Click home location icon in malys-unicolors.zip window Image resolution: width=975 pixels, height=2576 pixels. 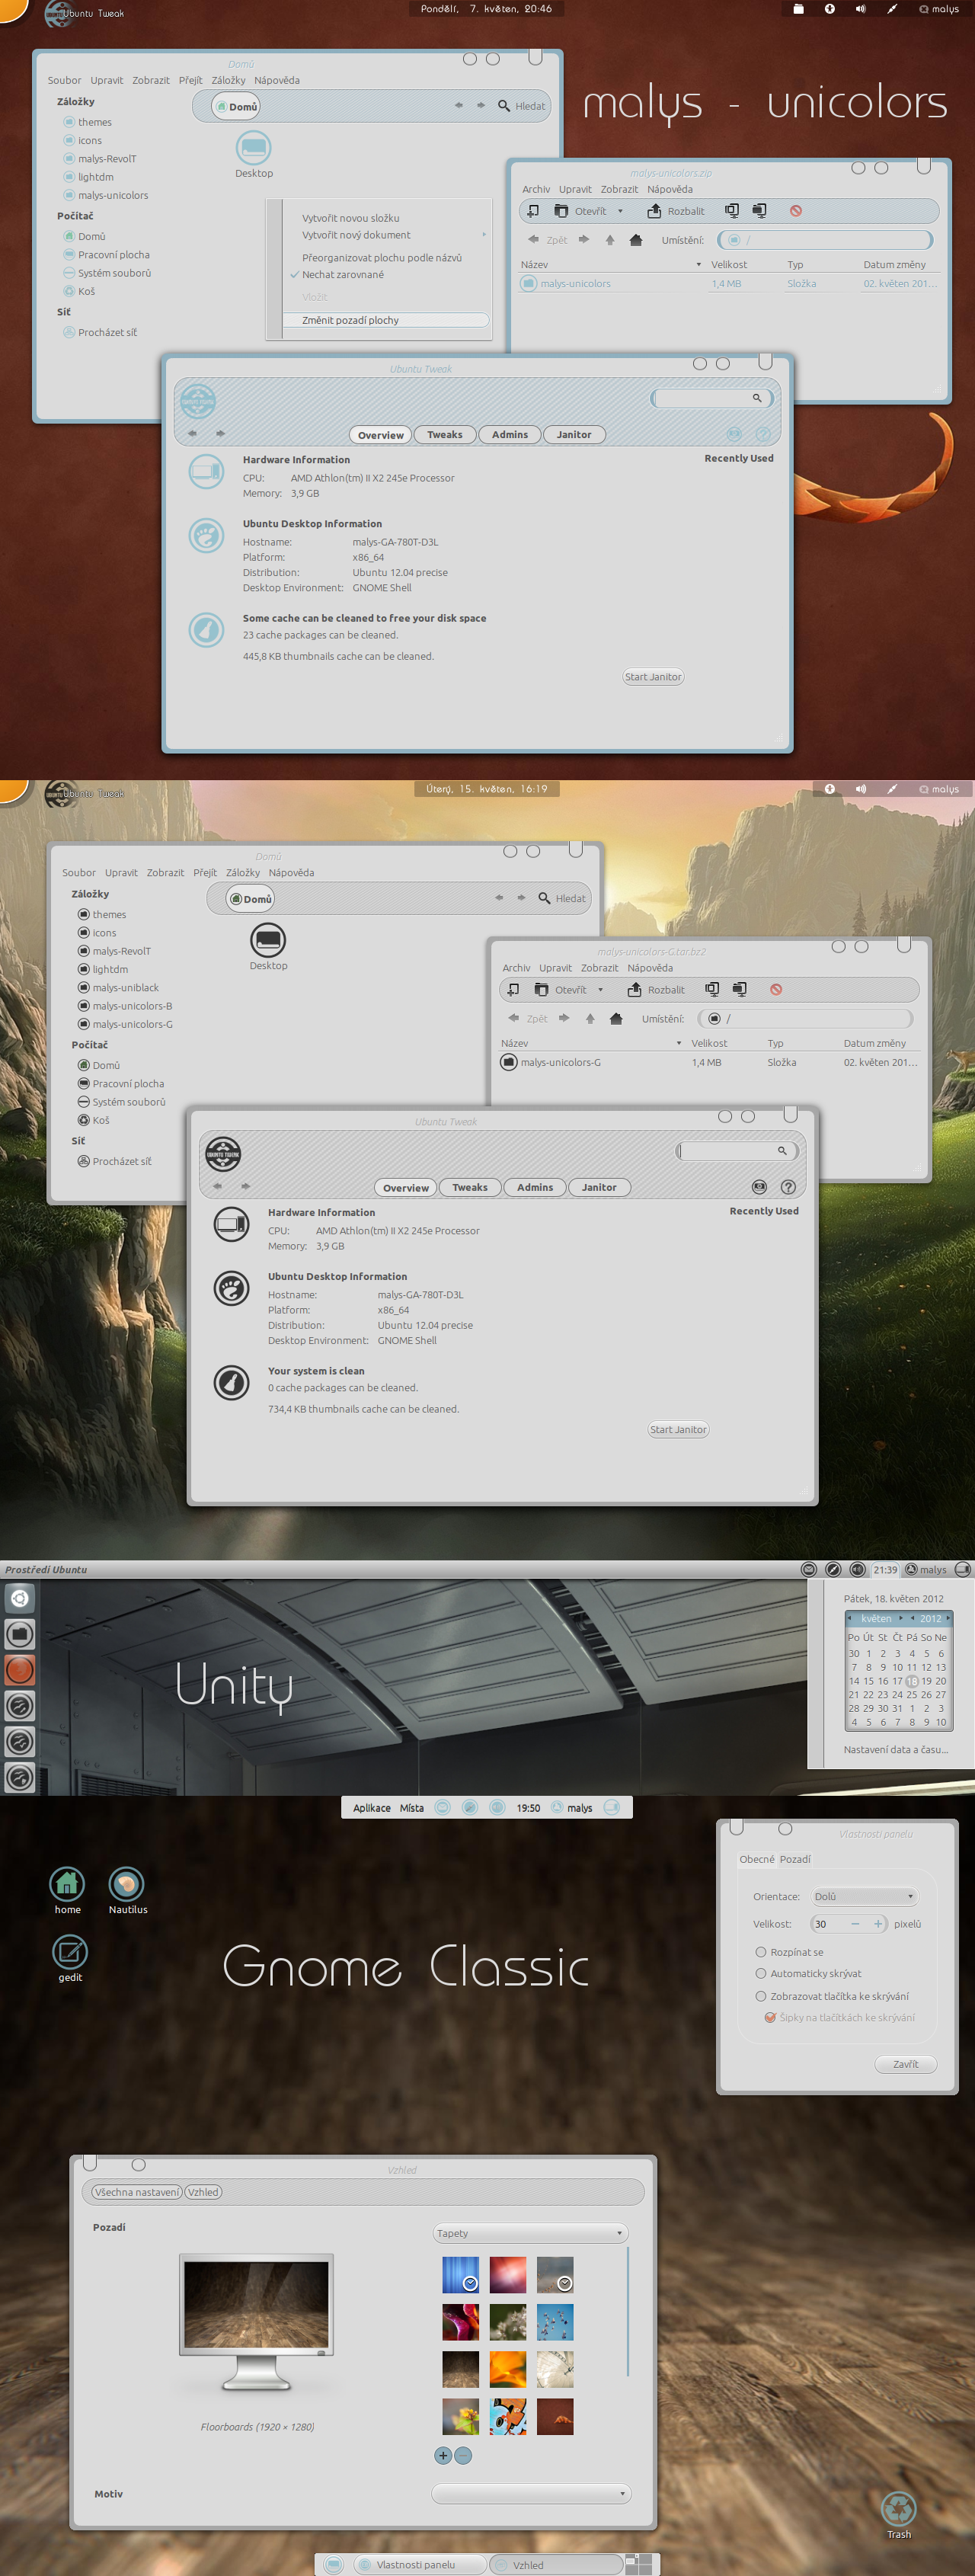tap(636, 240)
